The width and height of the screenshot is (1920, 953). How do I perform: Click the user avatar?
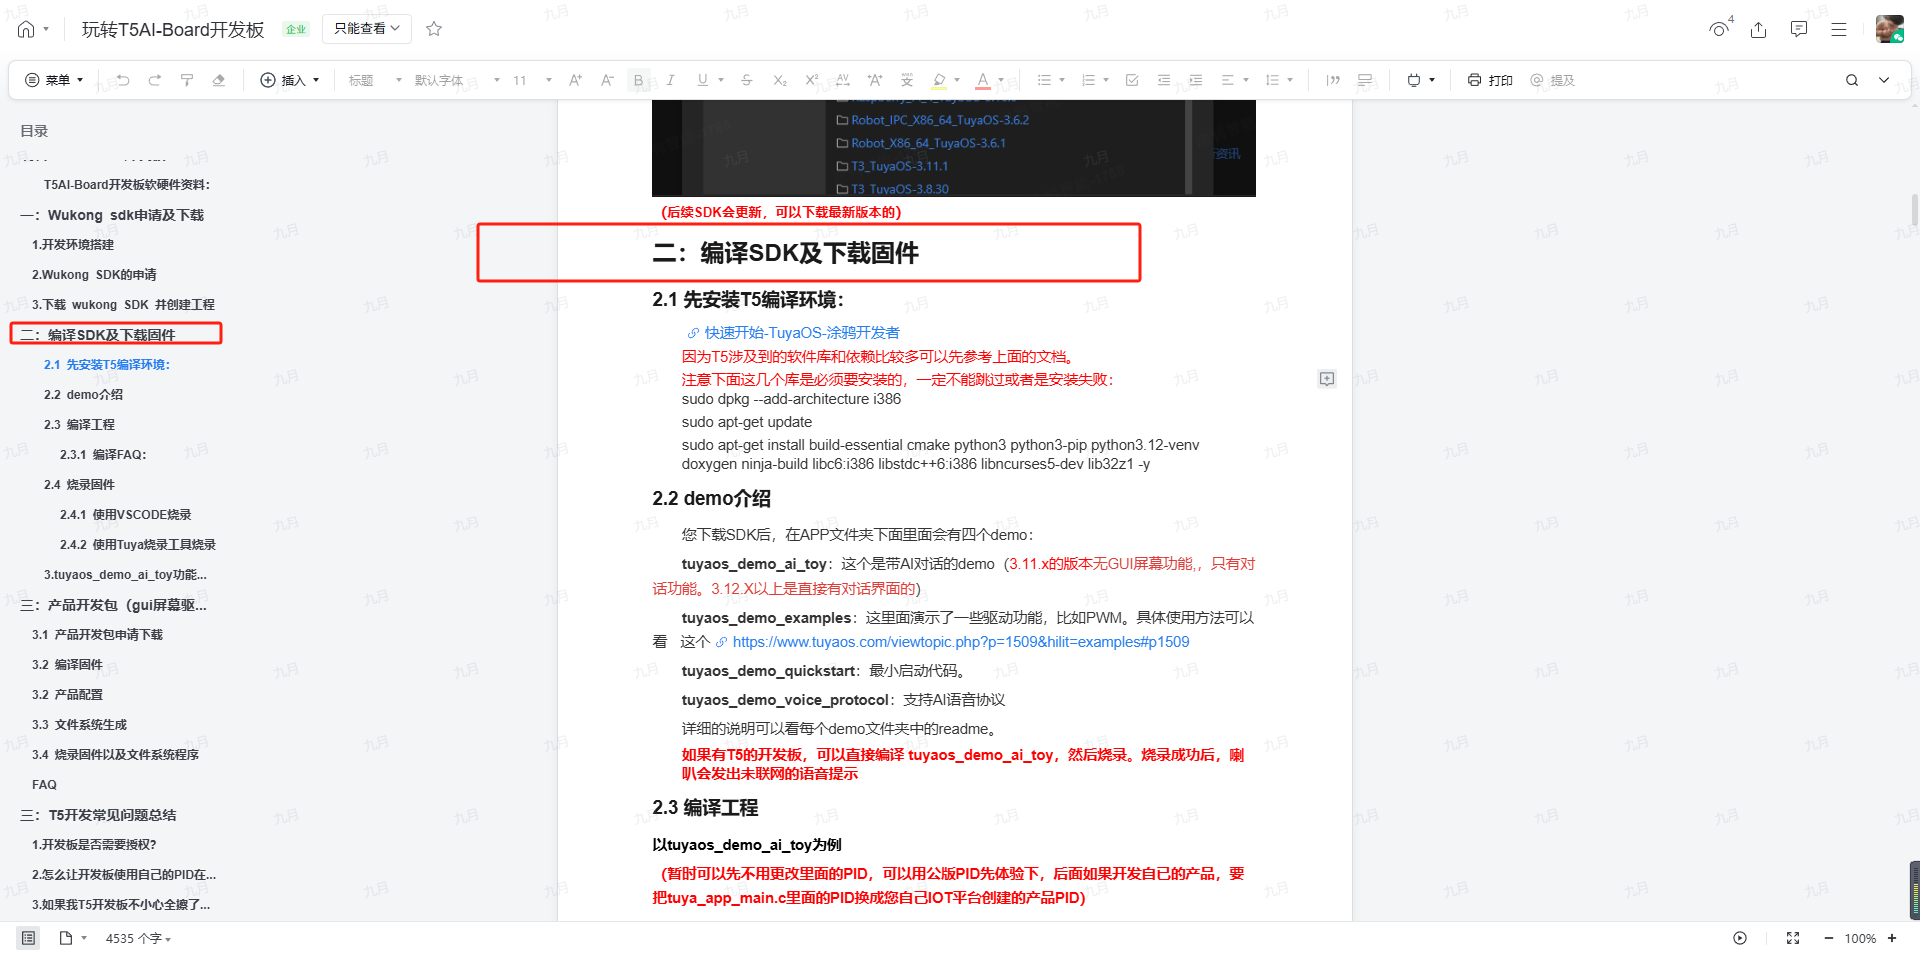1889,29
